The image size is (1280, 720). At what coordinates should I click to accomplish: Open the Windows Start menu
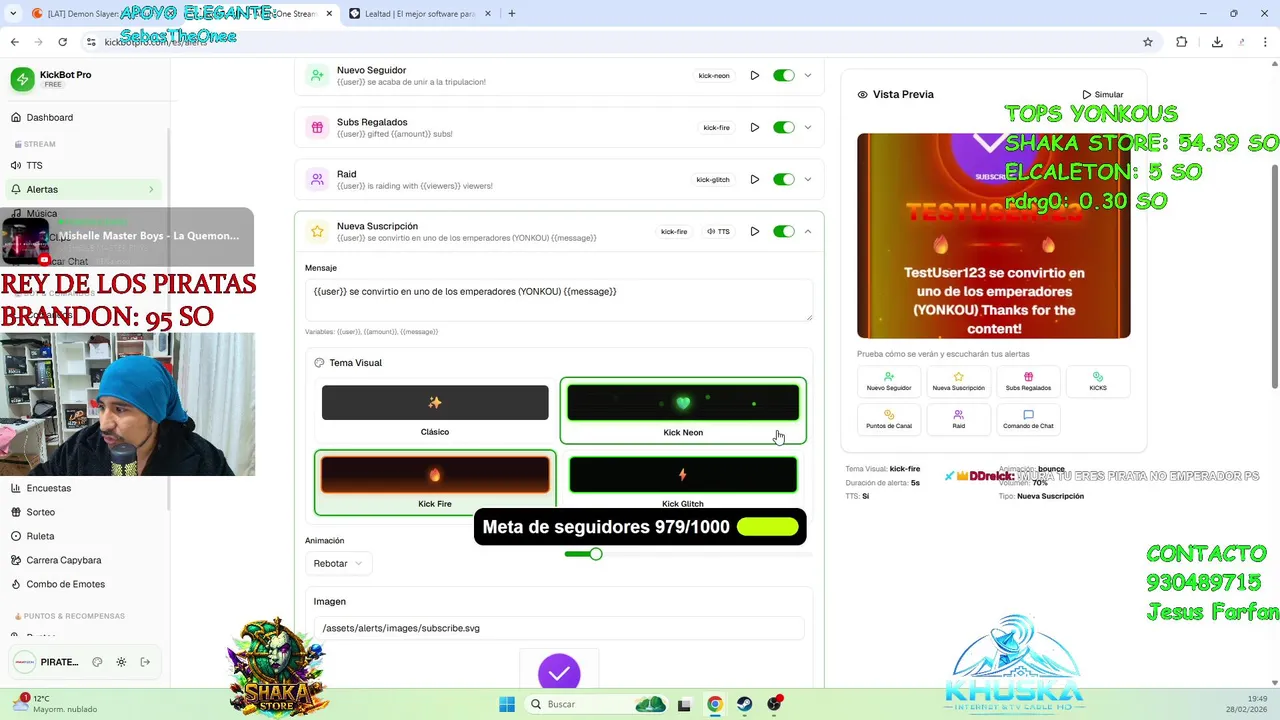pos(507,704)
